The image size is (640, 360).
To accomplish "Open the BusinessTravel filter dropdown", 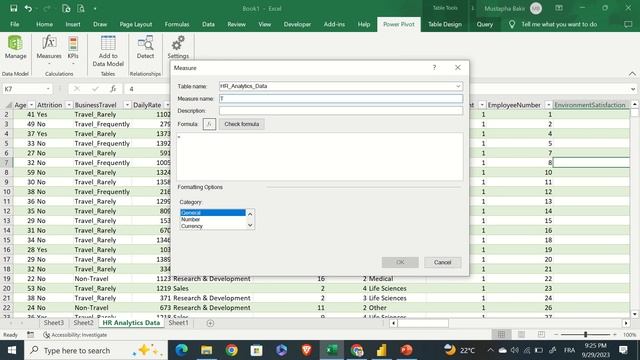I will point(127,105).
